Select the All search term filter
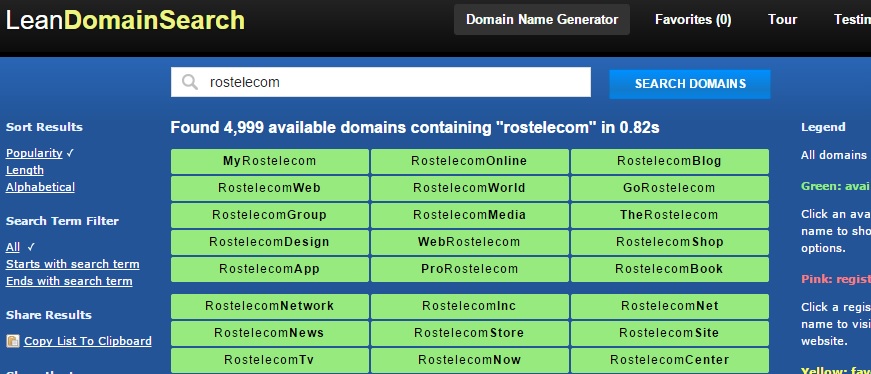This screenshot has width=871, height=374. click(13, 247)
